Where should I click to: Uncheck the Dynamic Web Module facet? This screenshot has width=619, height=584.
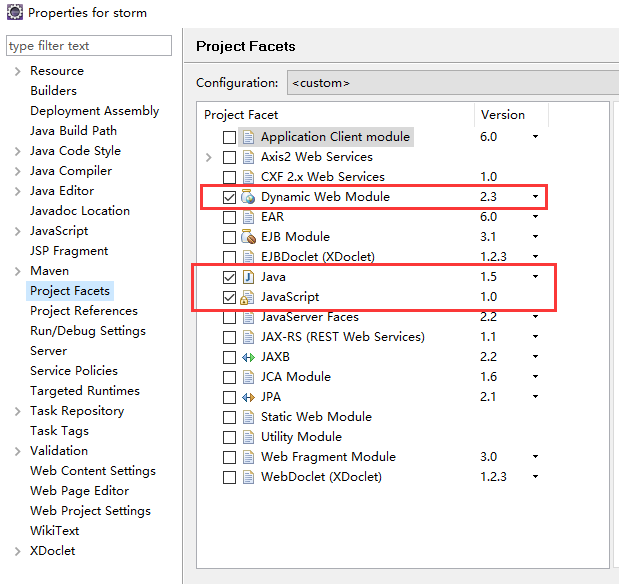pos(229,197)
